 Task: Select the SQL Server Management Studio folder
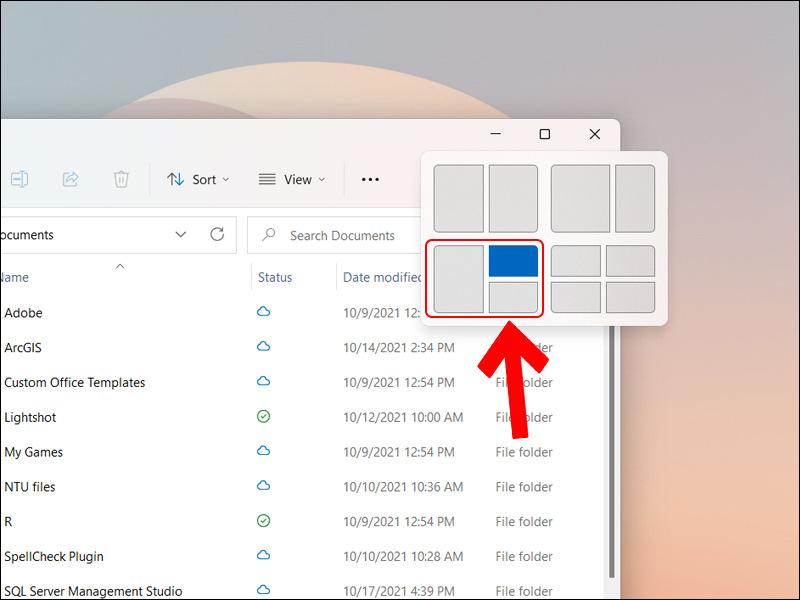[x=93, y=591]
